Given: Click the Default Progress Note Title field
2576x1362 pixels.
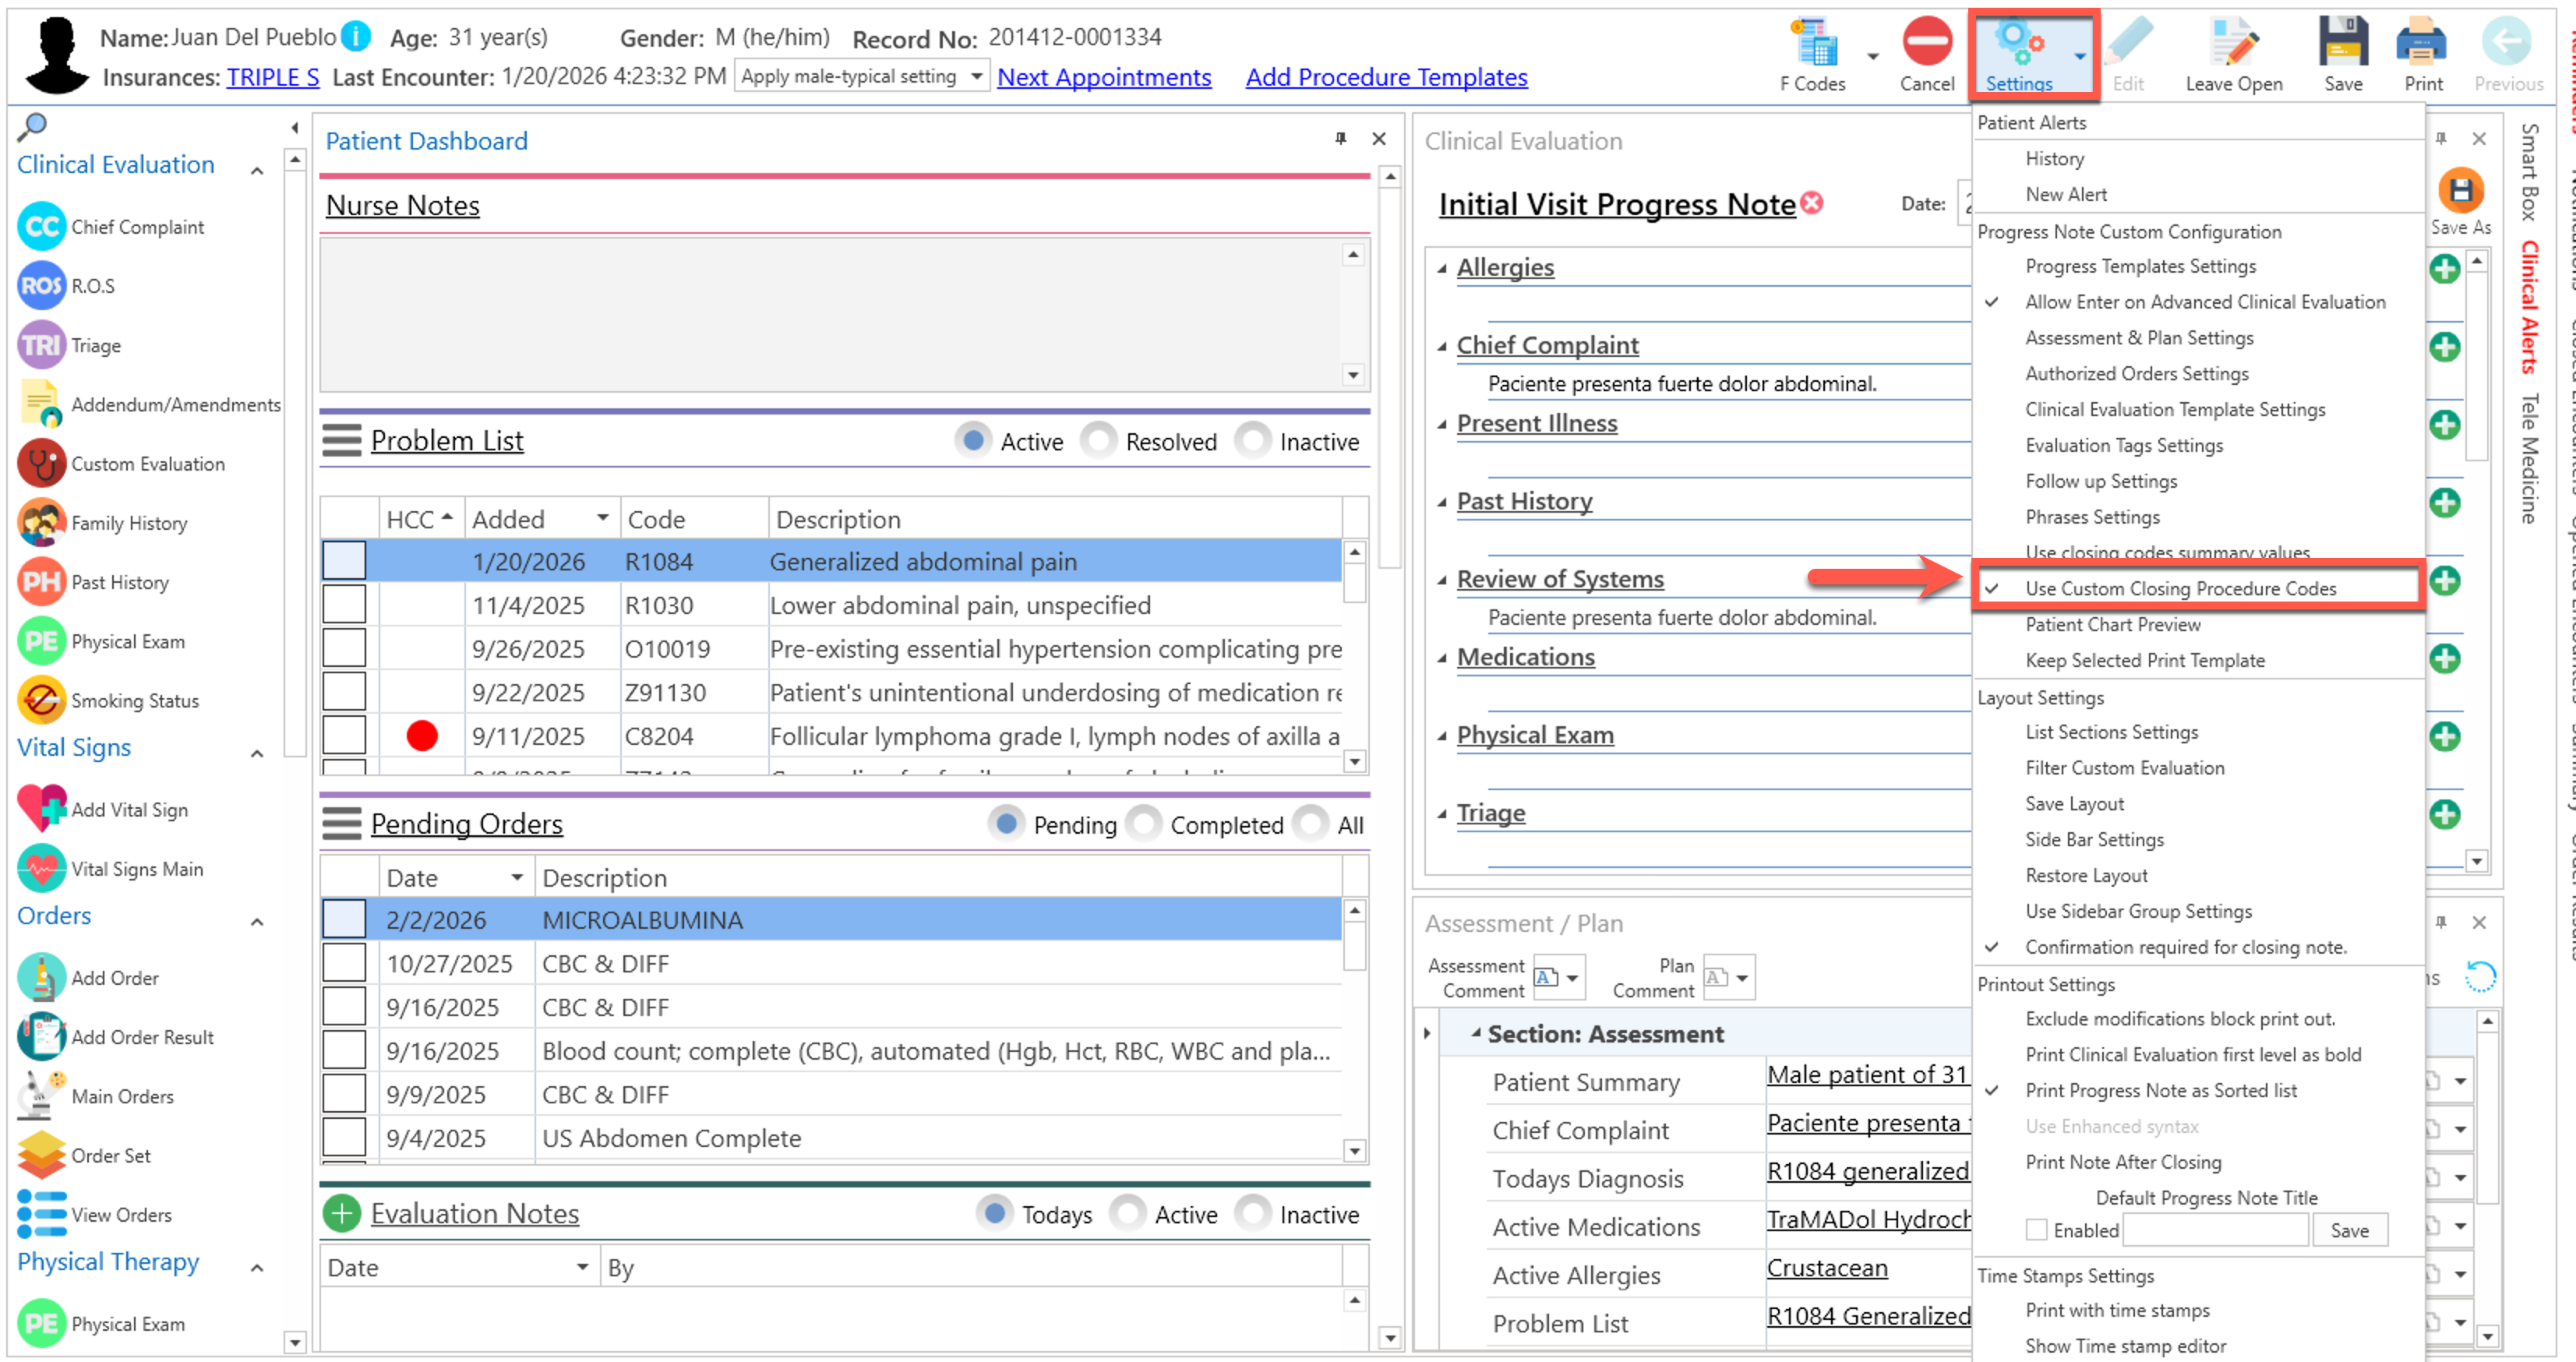Looking at the screenshot, I should point(2215,1230).
